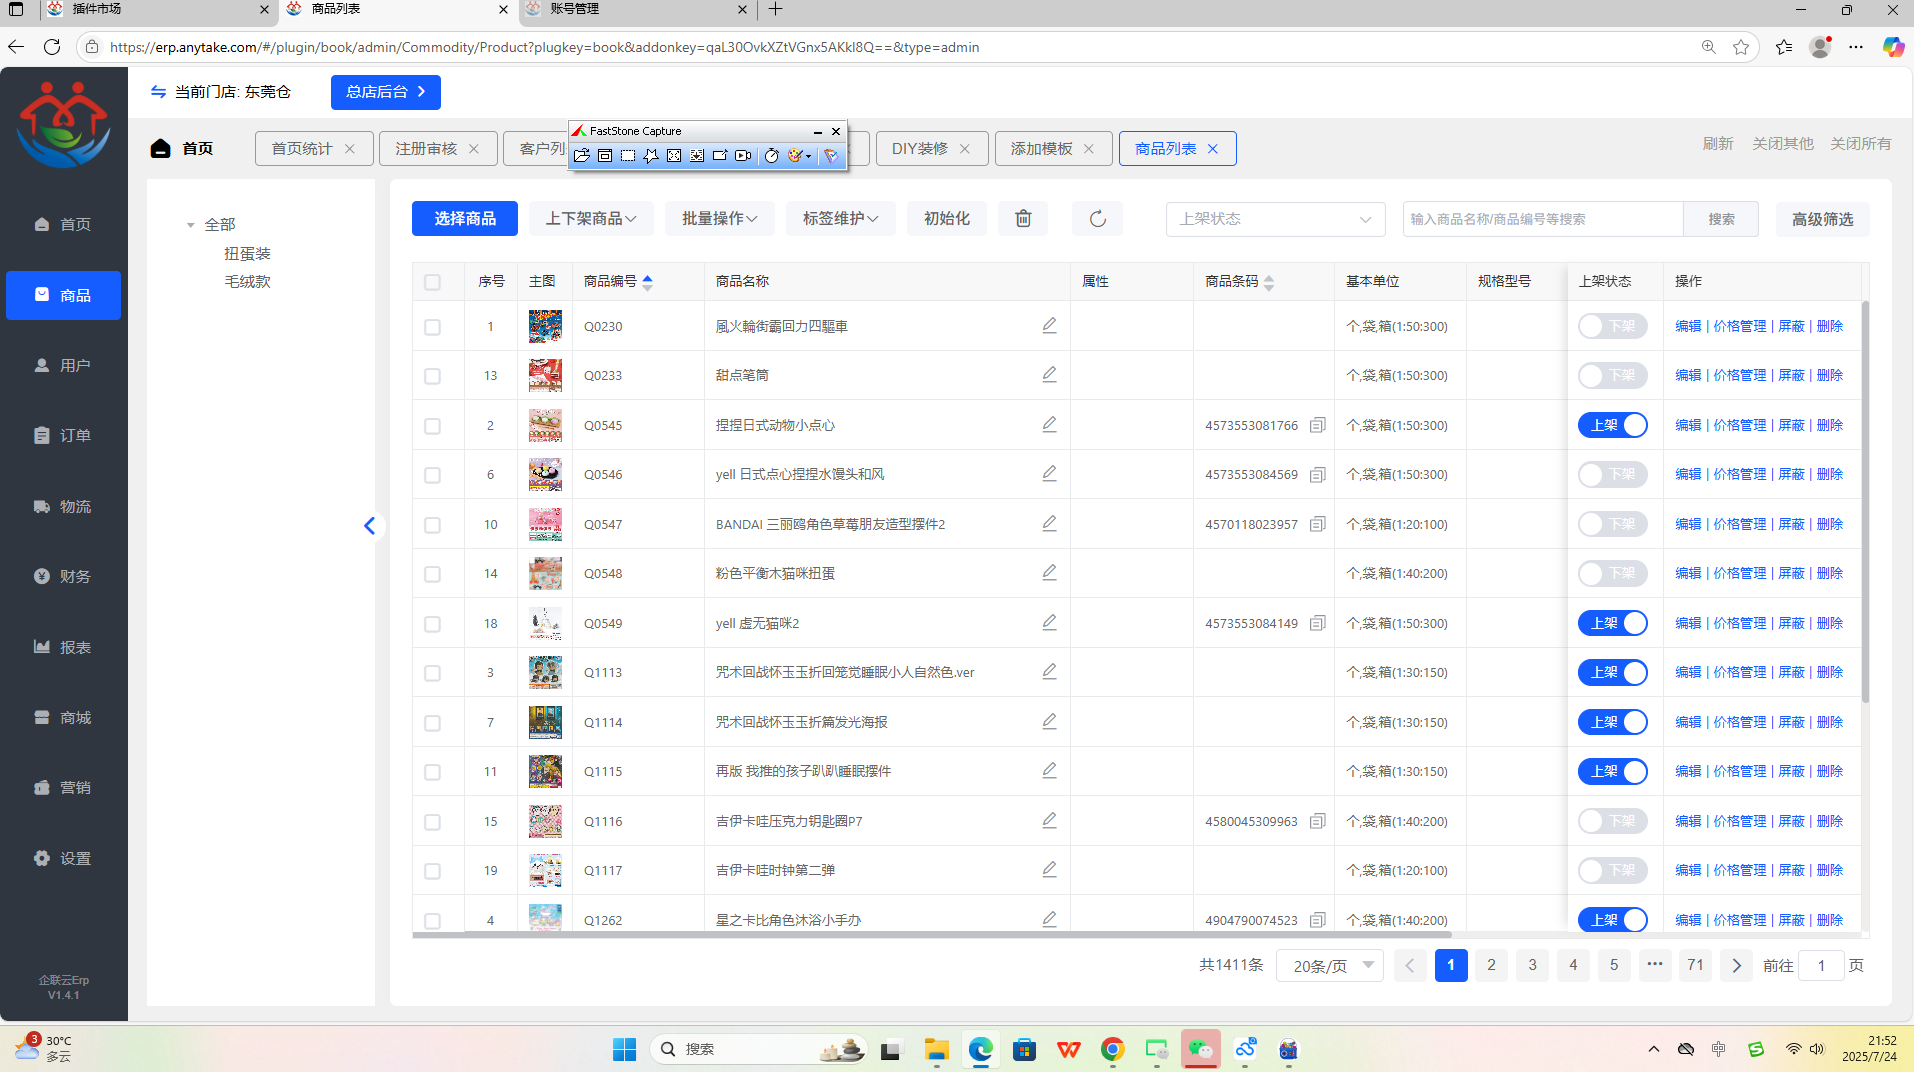Screen dimensions: 1914x1072
Task: Open Chrome from the taskbar
Action: click(x=1112, y=1049)
